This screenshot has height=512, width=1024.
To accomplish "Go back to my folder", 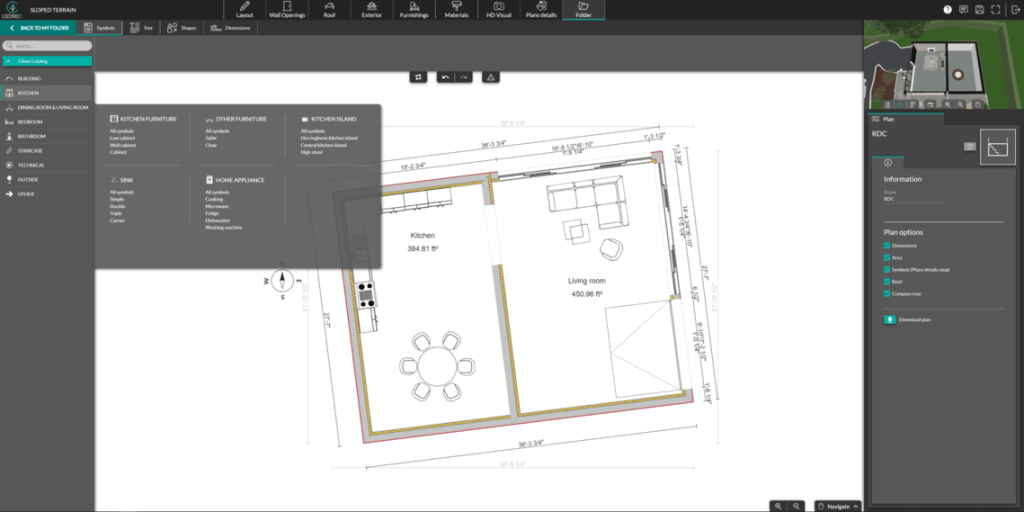I will click(x=39, y=28).
